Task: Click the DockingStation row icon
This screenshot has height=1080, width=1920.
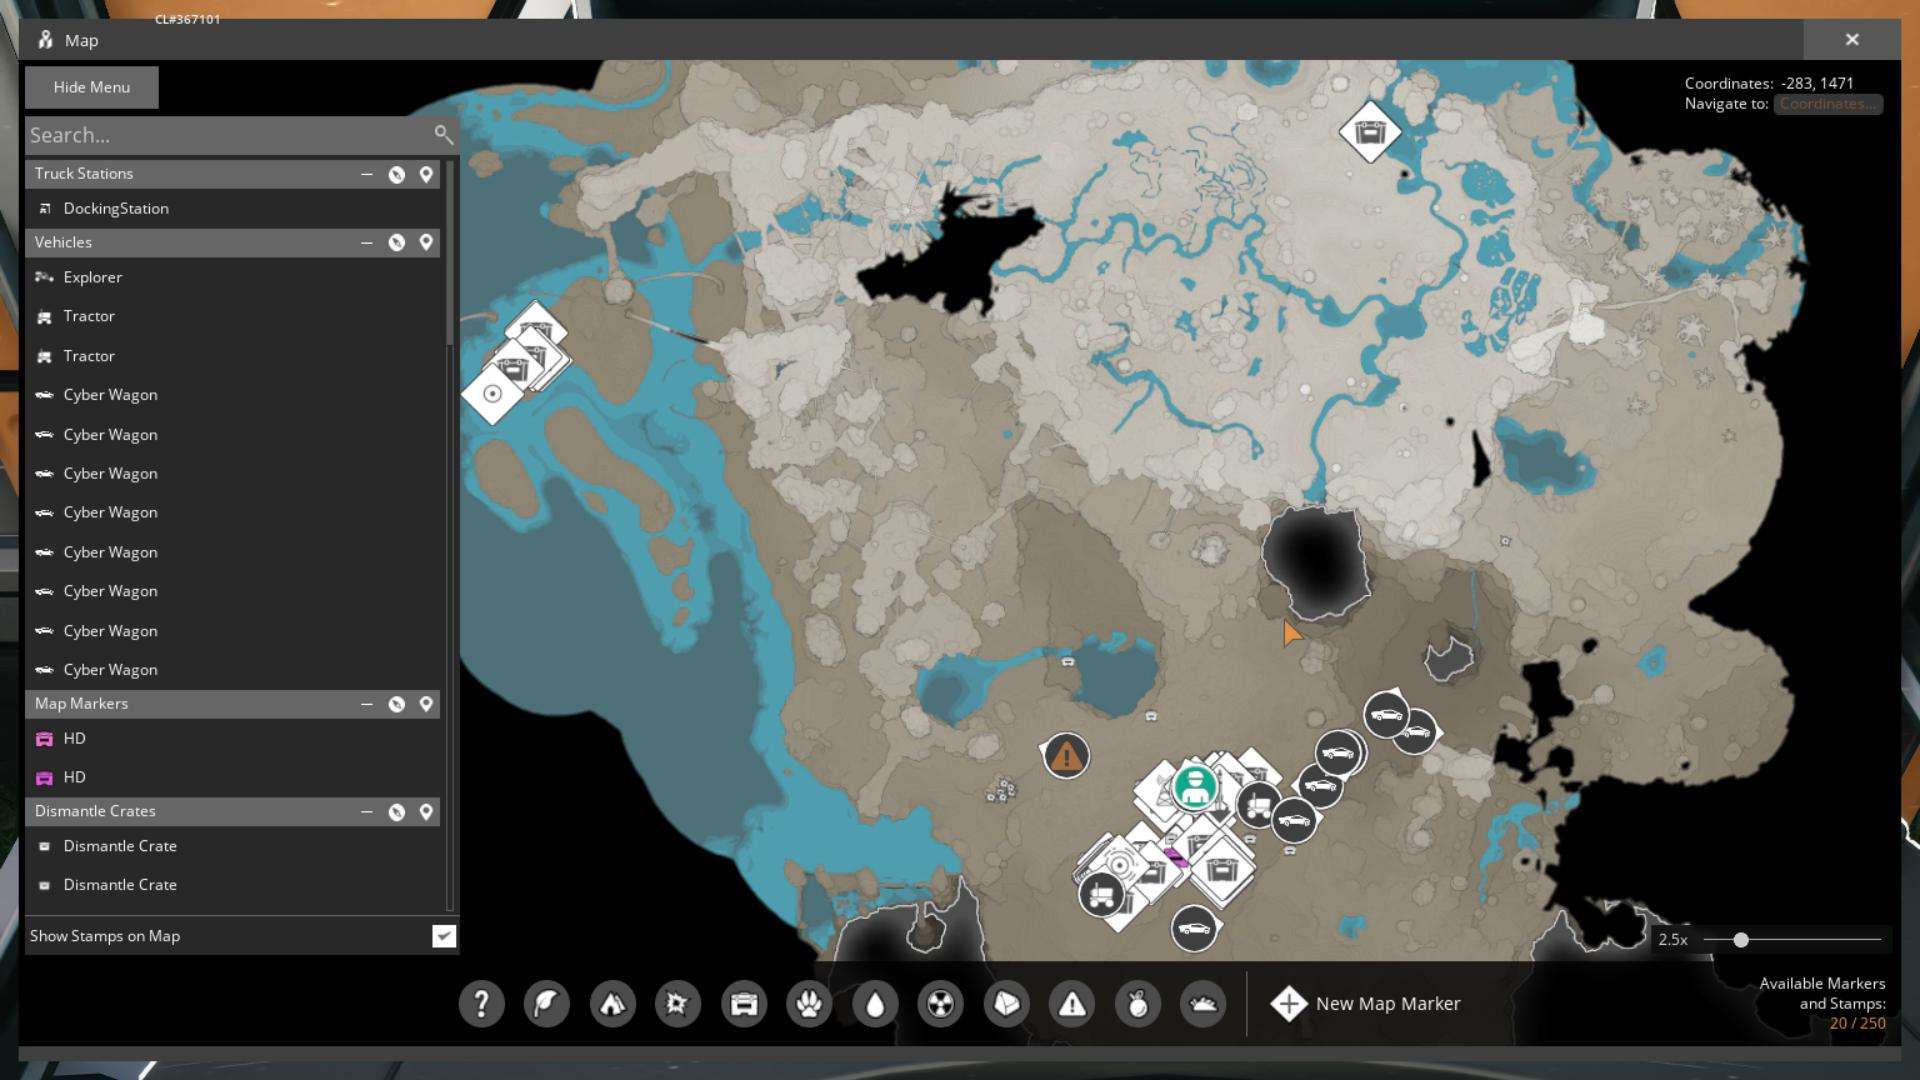Action: [x=44, y=208]
